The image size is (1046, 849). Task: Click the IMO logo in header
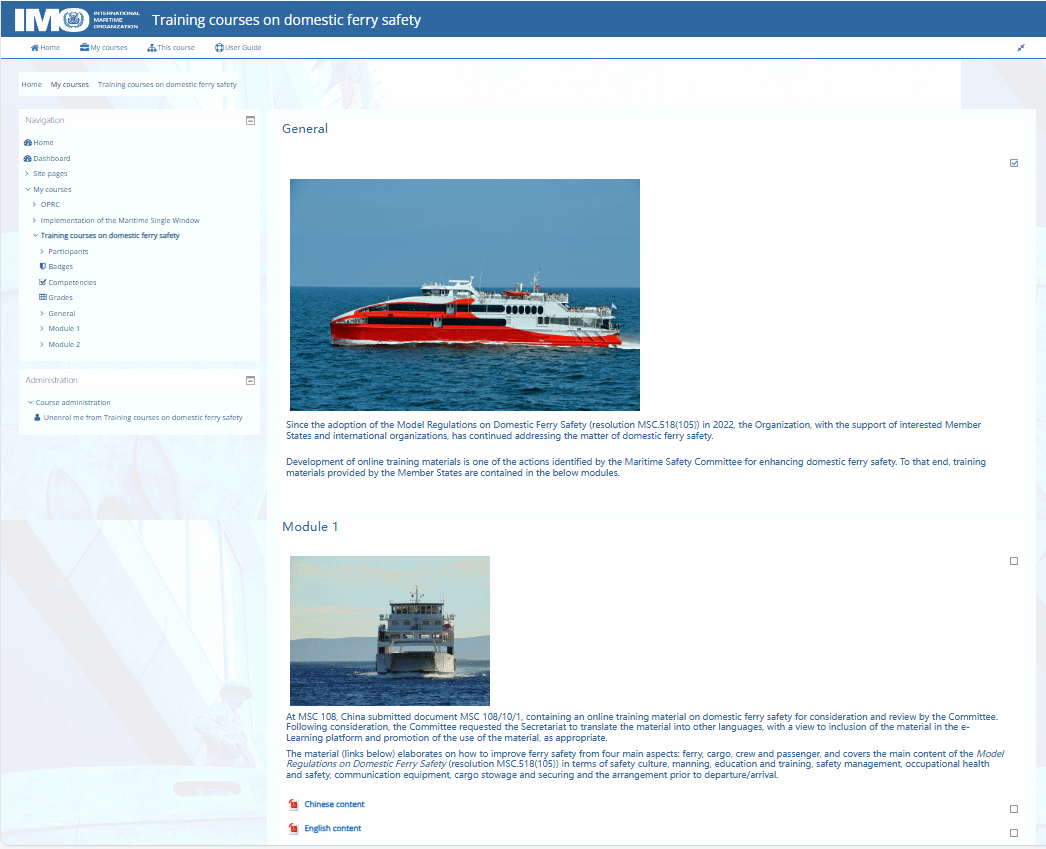pos(77,19)
